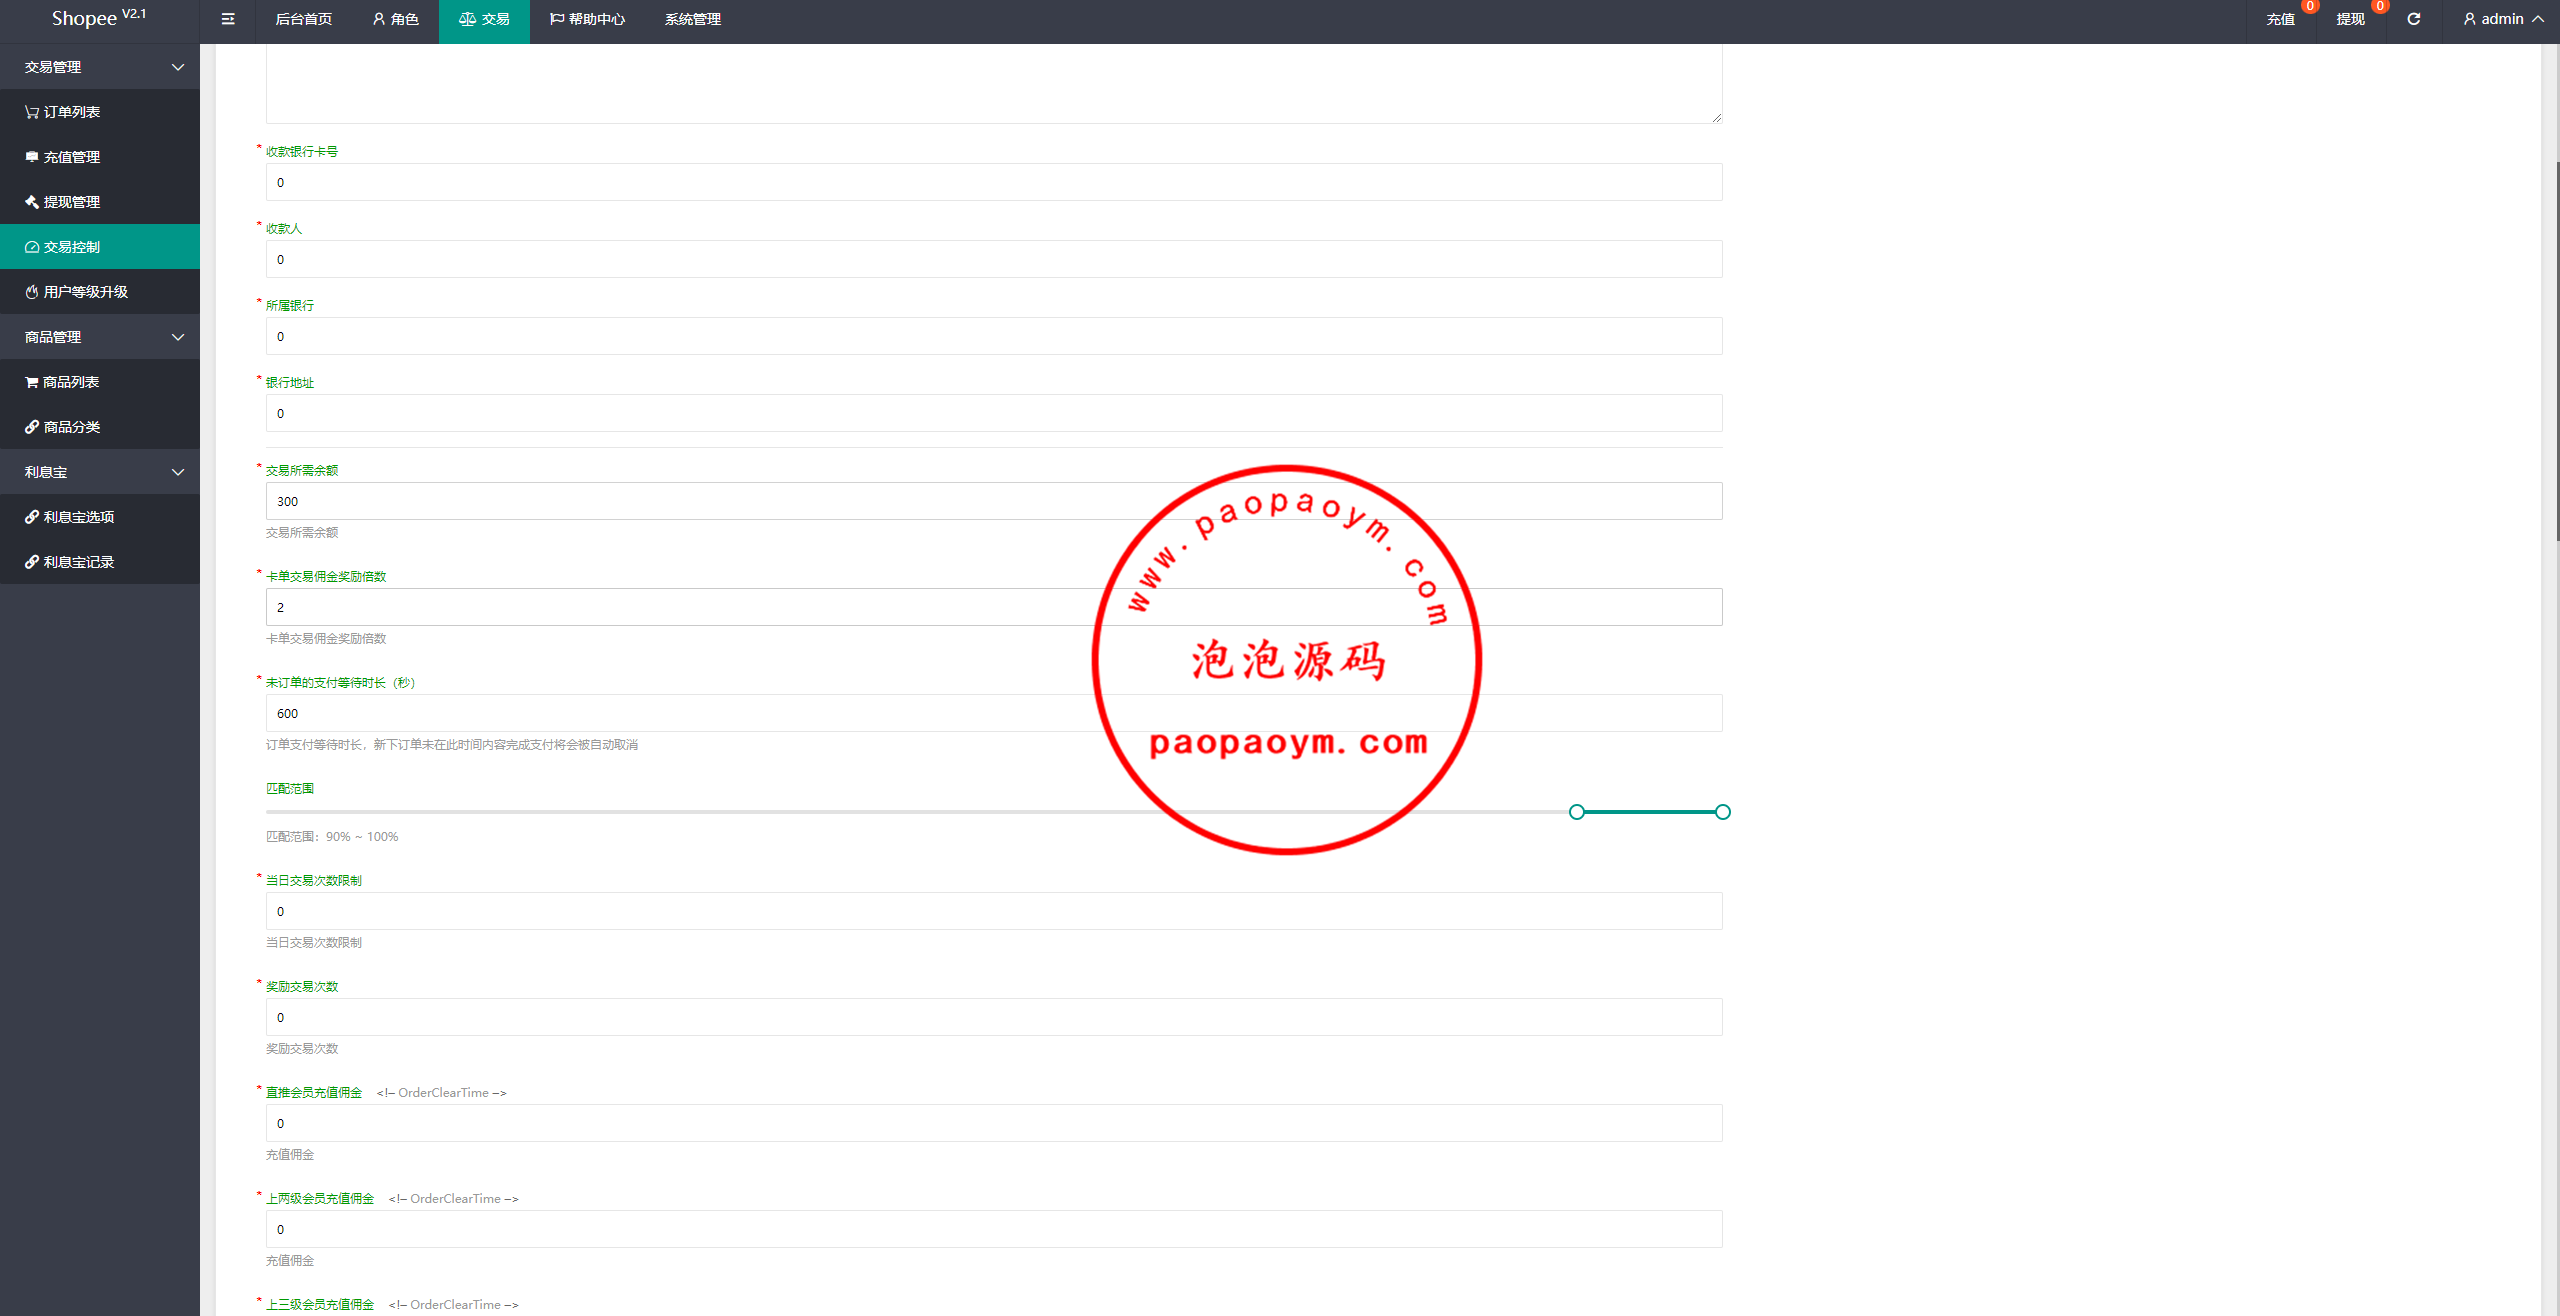2560x1316 pixels.
Task: Open 用户等级升级 with the flame icon
Action: tap(76, 292)
